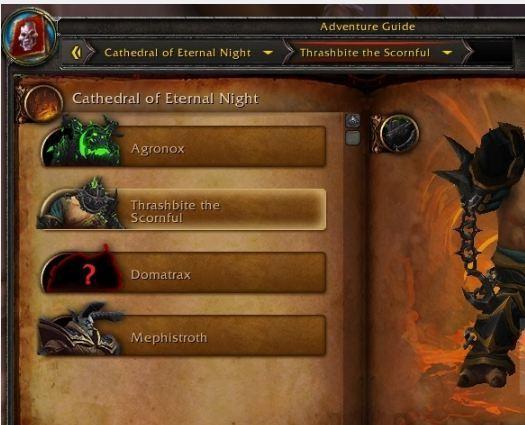Click the Adventure Guide title bar
Screen dimensions: 525x425
click(367, 26)
